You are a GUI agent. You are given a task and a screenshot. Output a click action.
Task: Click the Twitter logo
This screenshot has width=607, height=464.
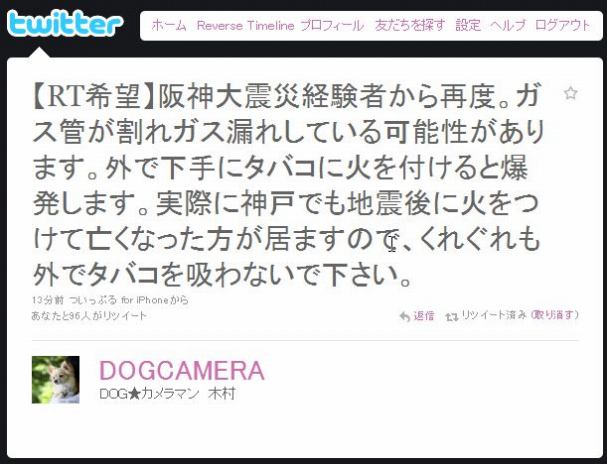[x=65, y=23]
